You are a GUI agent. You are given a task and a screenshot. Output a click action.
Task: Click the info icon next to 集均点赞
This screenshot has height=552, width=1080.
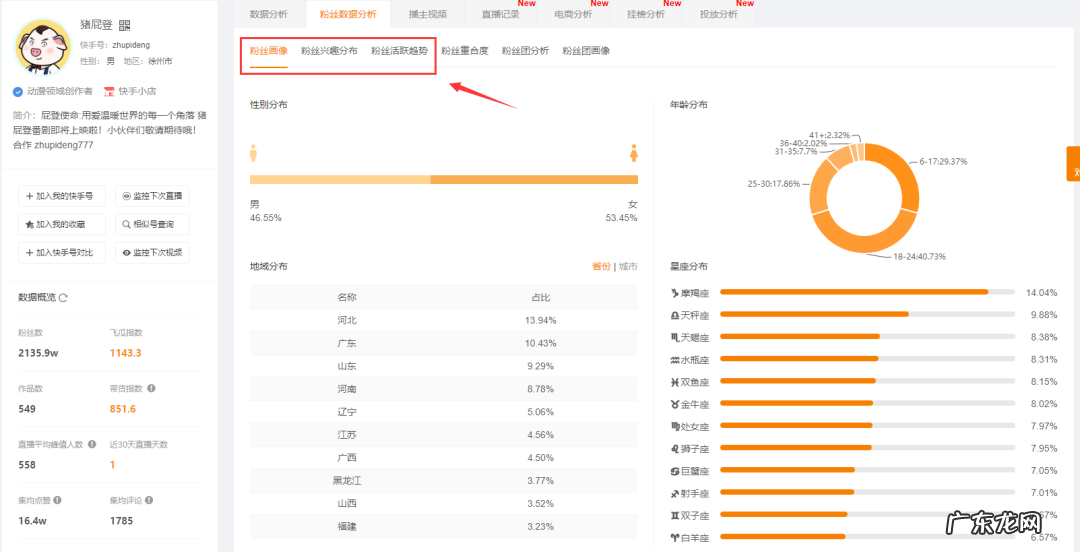(x=59, y=500)
